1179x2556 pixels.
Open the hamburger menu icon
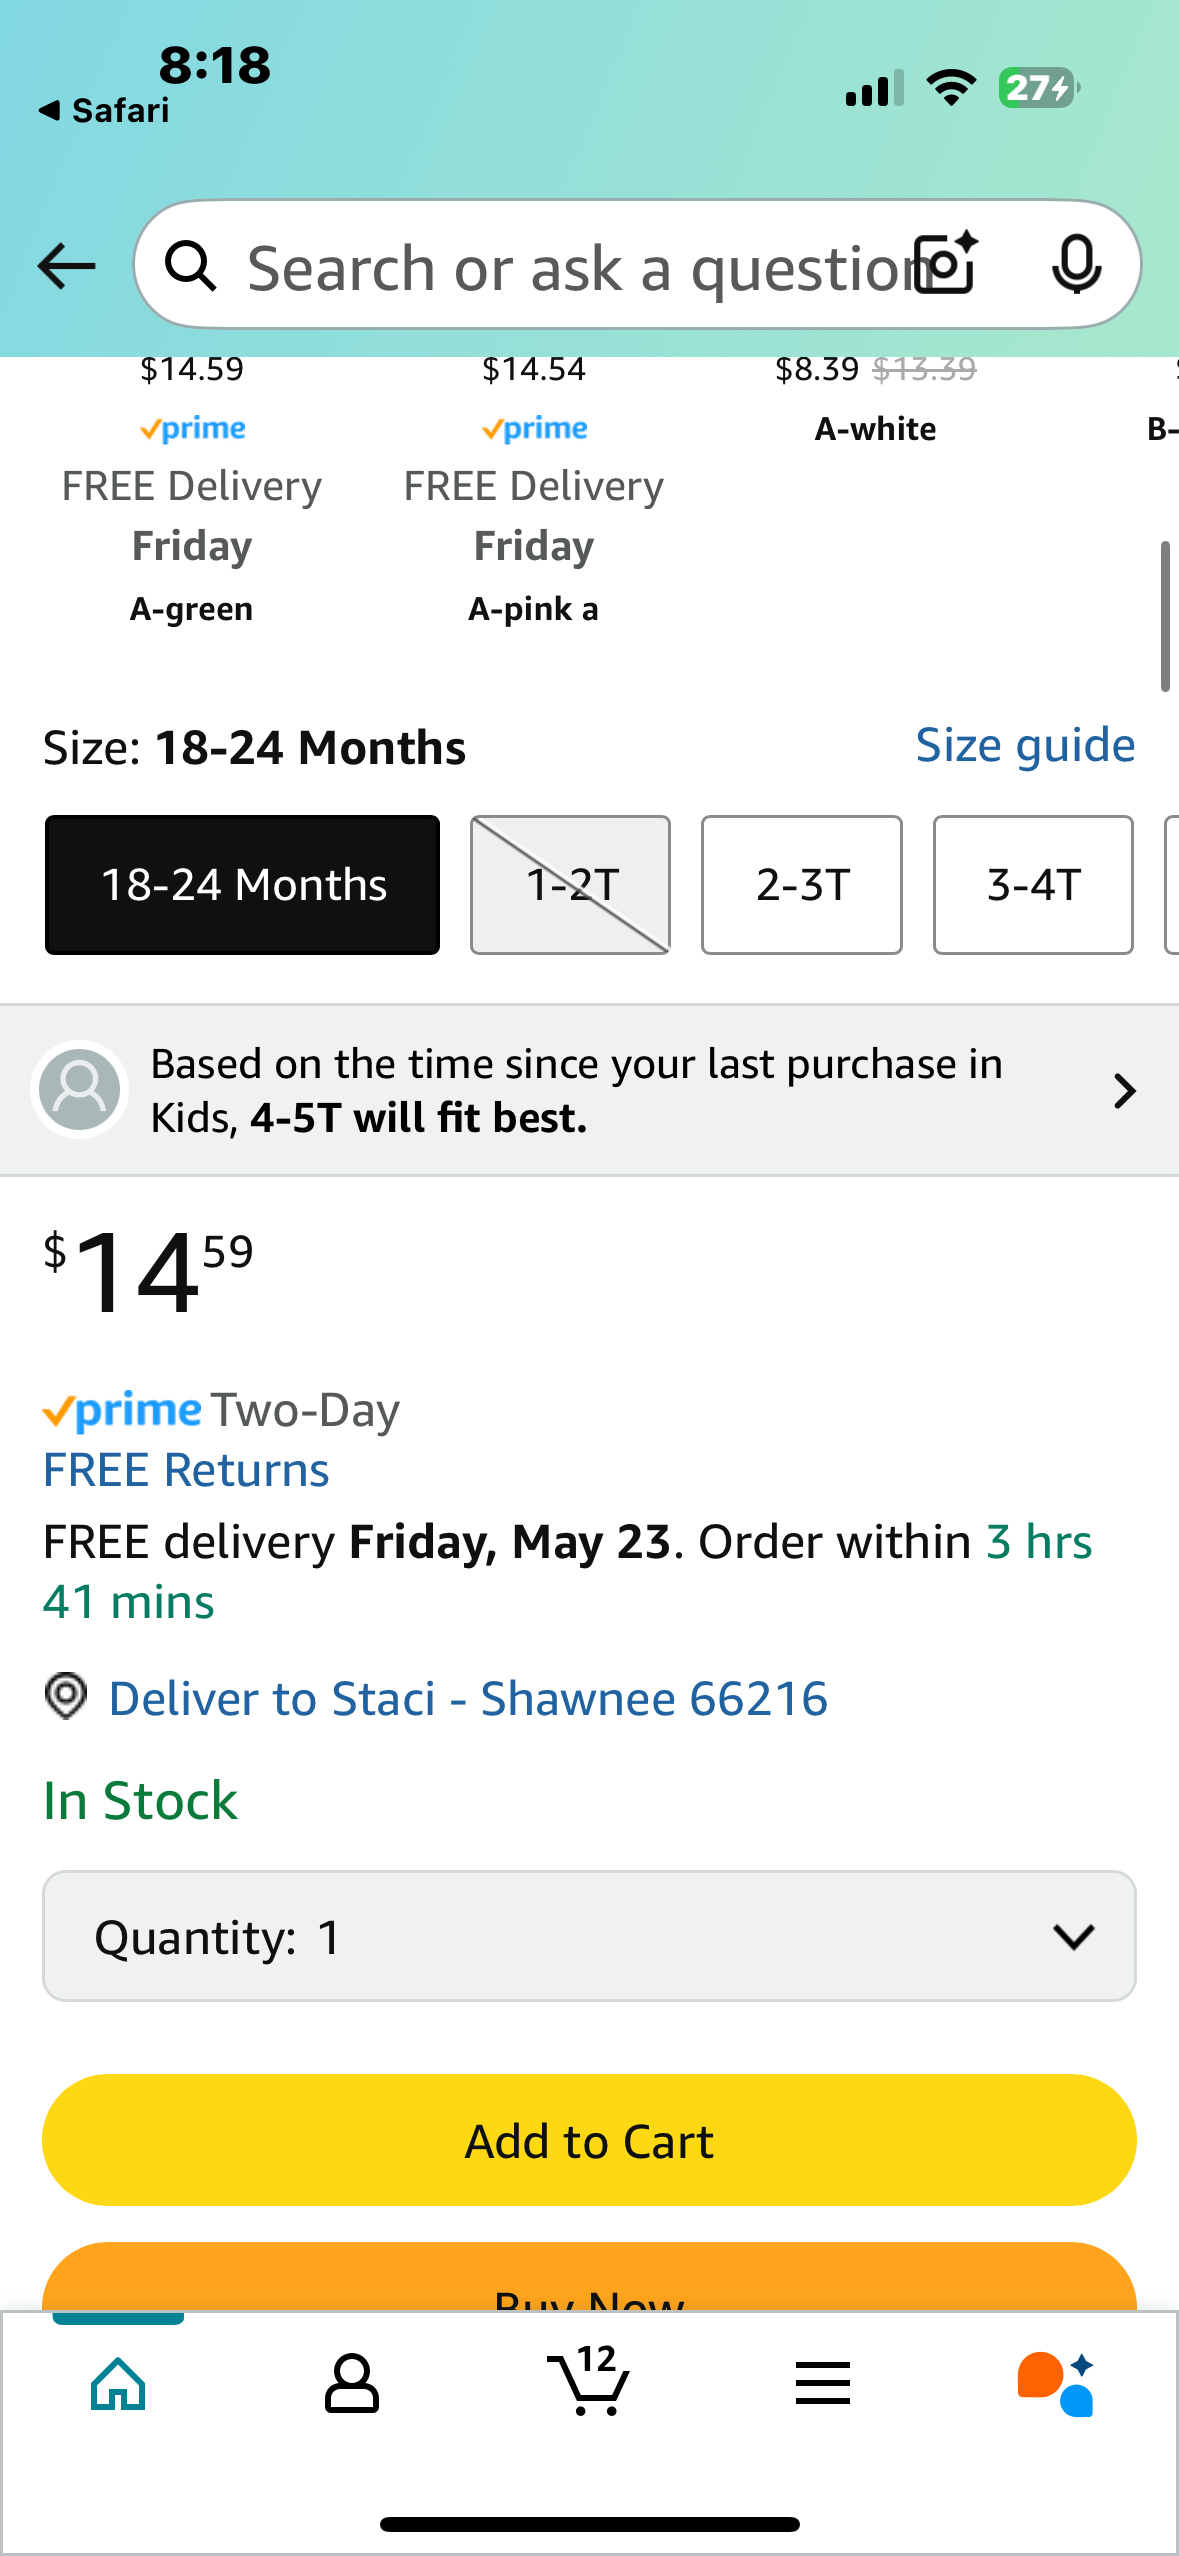pyautogui.click(x=823, y=2383)
